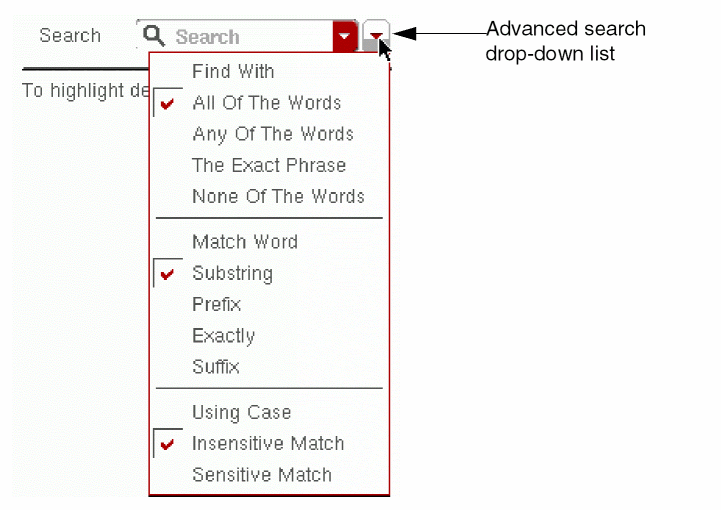The width and height of the screenshot is (721, 510).
Task: Choose Suffix match option
Action: pos(215,367)
